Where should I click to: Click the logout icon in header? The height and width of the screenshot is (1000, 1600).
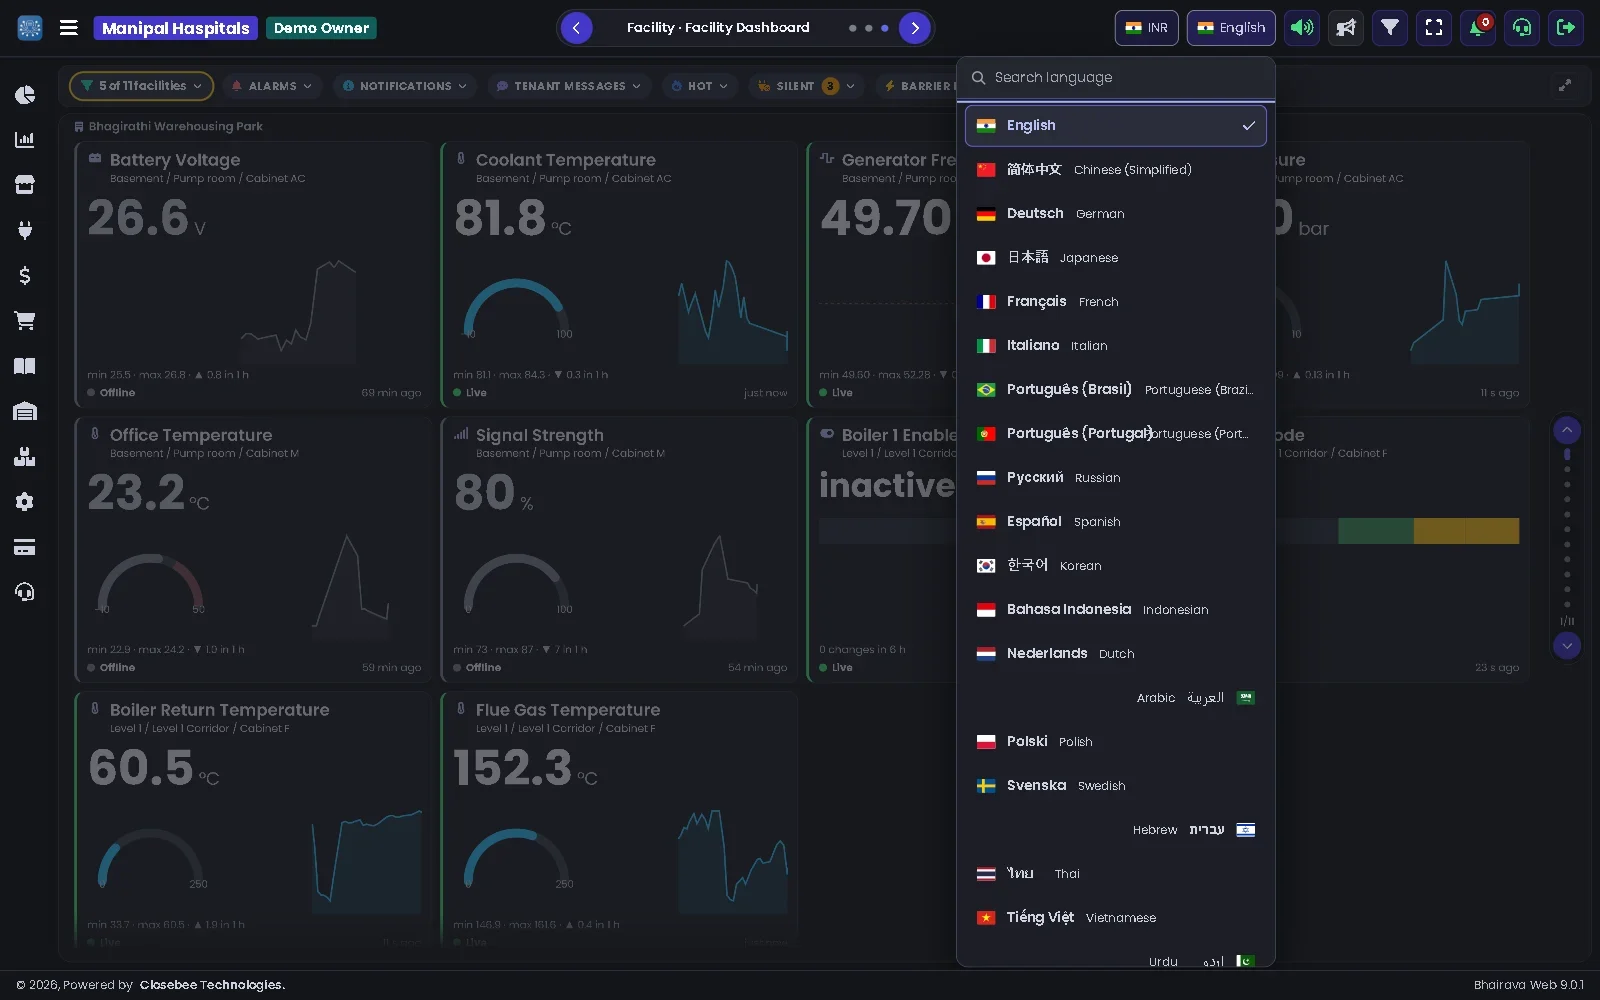(x=1566, y=28)
